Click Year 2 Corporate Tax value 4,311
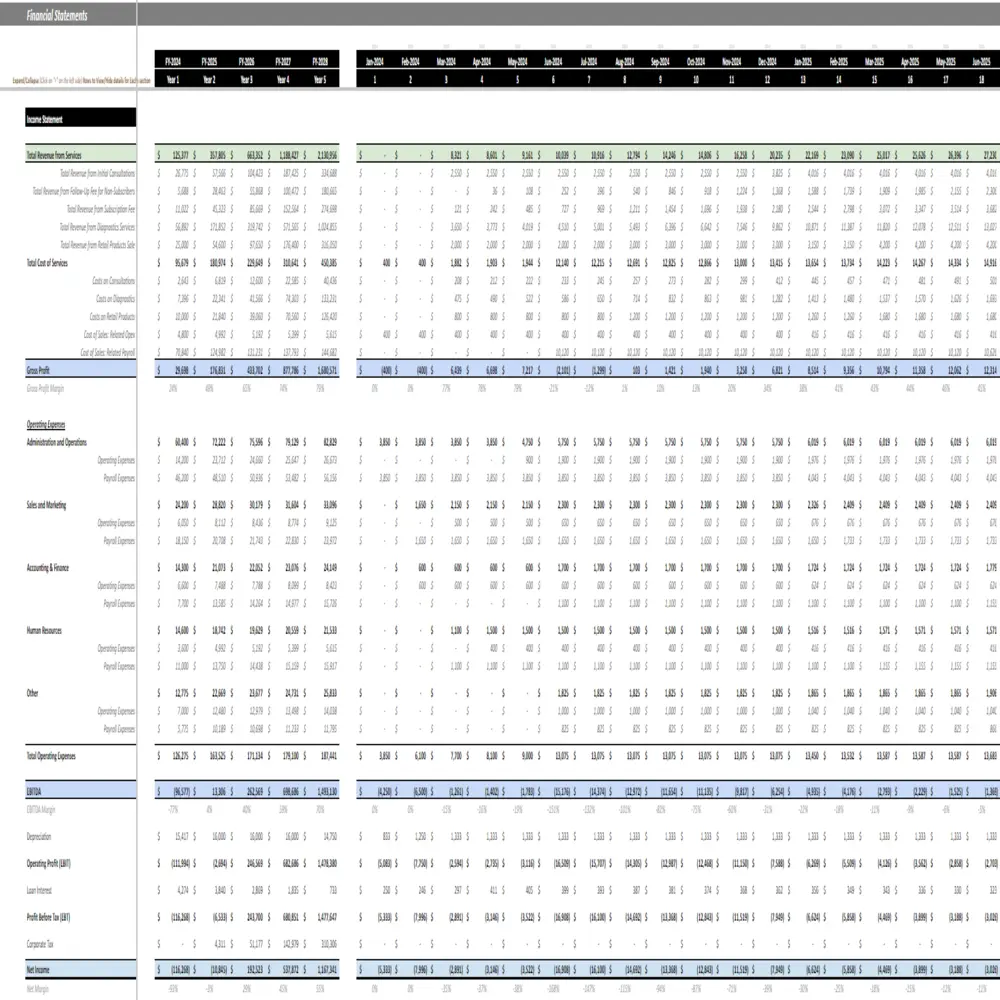The image size is (1000, 1000). tap(219, 944)
